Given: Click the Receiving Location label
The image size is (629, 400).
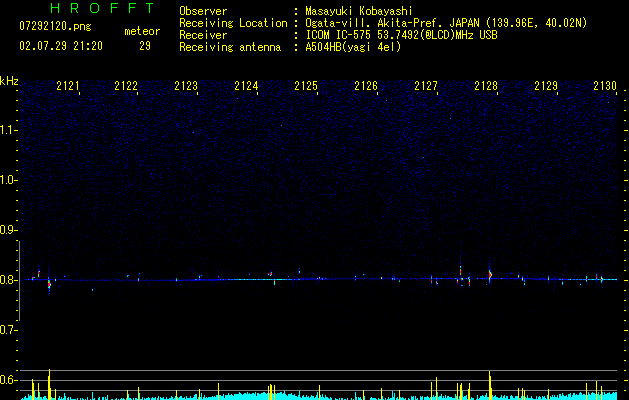Looking at the screenshot, I should pos(233,23).
